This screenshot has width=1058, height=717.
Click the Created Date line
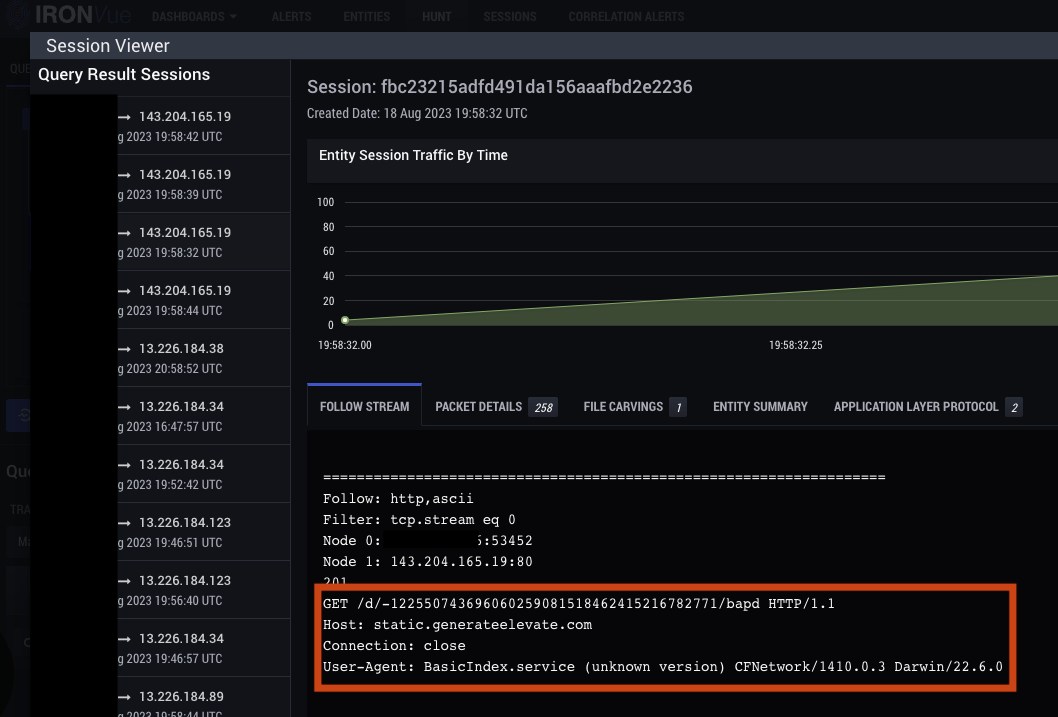pos(417,113)
